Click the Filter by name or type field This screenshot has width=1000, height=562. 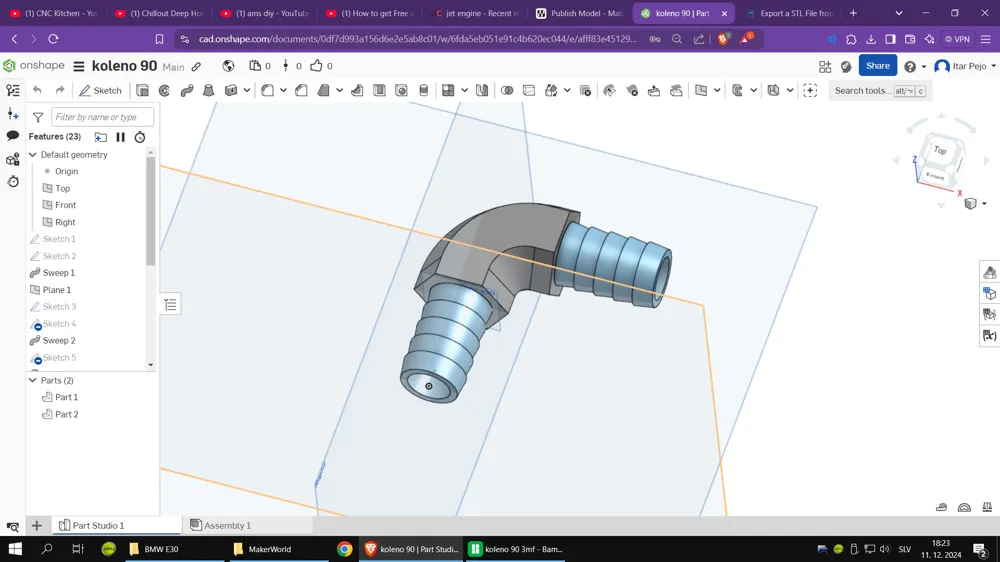[101, 117]
